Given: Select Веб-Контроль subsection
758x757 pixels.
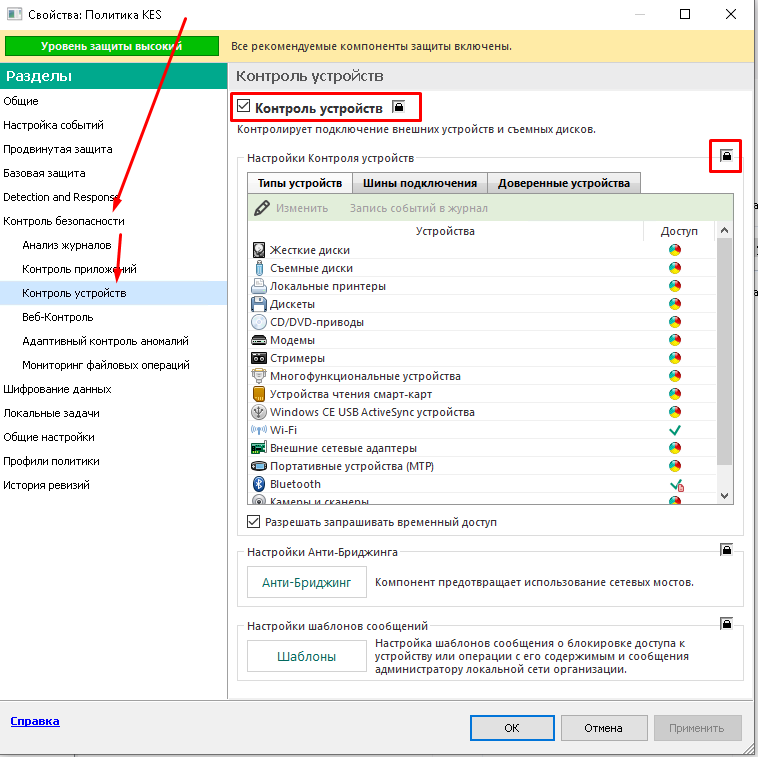Looking at the screenshot, I should (x=114, y=317).
